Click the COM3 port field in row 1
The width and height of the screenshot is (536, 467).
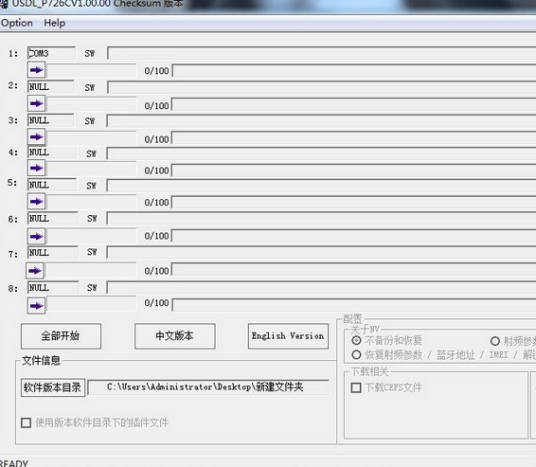tap(51, 53)
